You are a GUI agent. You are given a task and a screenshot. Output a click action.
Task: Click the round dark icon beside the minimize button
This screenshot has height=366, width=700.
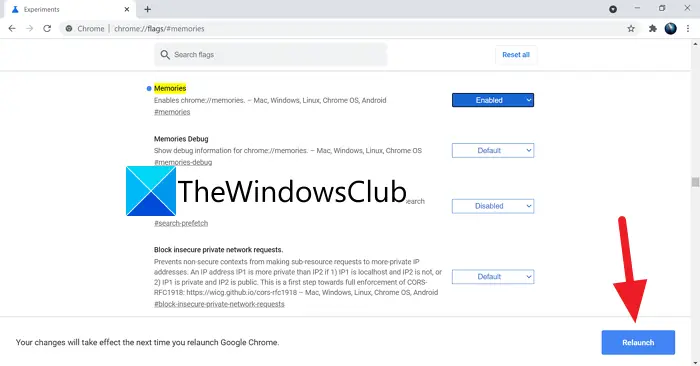click(x=613, y=9)
